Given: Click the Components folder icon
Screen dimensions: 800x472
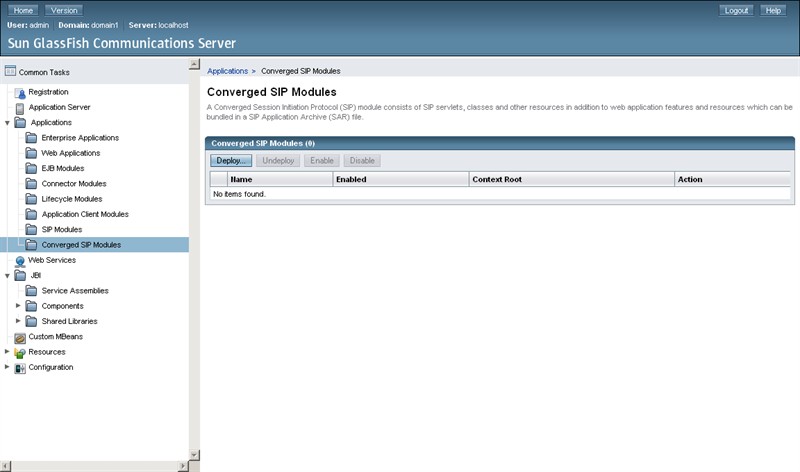Looking at the screenshot, I should point(31,306).
